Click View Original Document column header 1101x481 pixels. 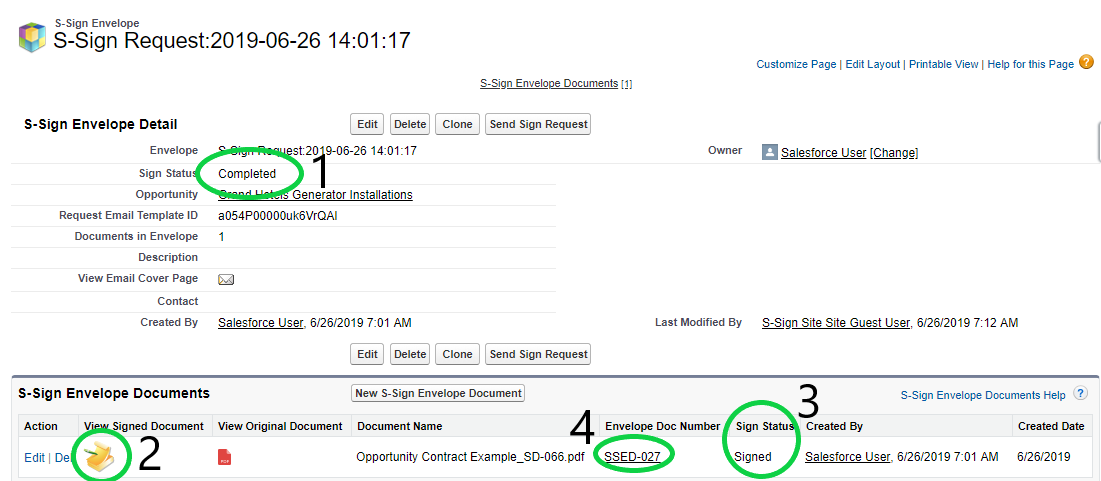point(280,426)
